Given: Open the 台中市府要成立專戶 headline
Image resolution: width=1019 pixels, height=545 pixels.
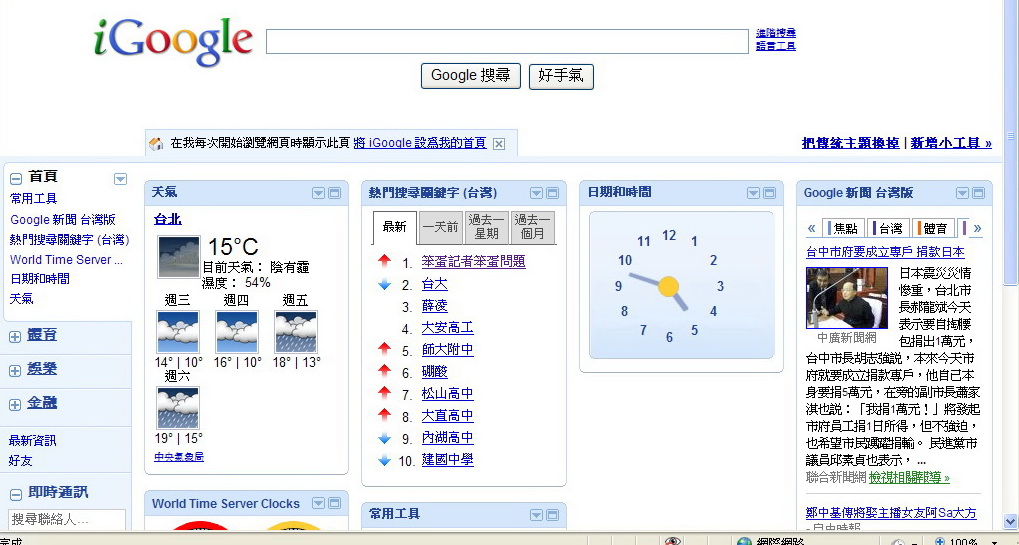Looking at the screenshot, I should click(885, 251).
